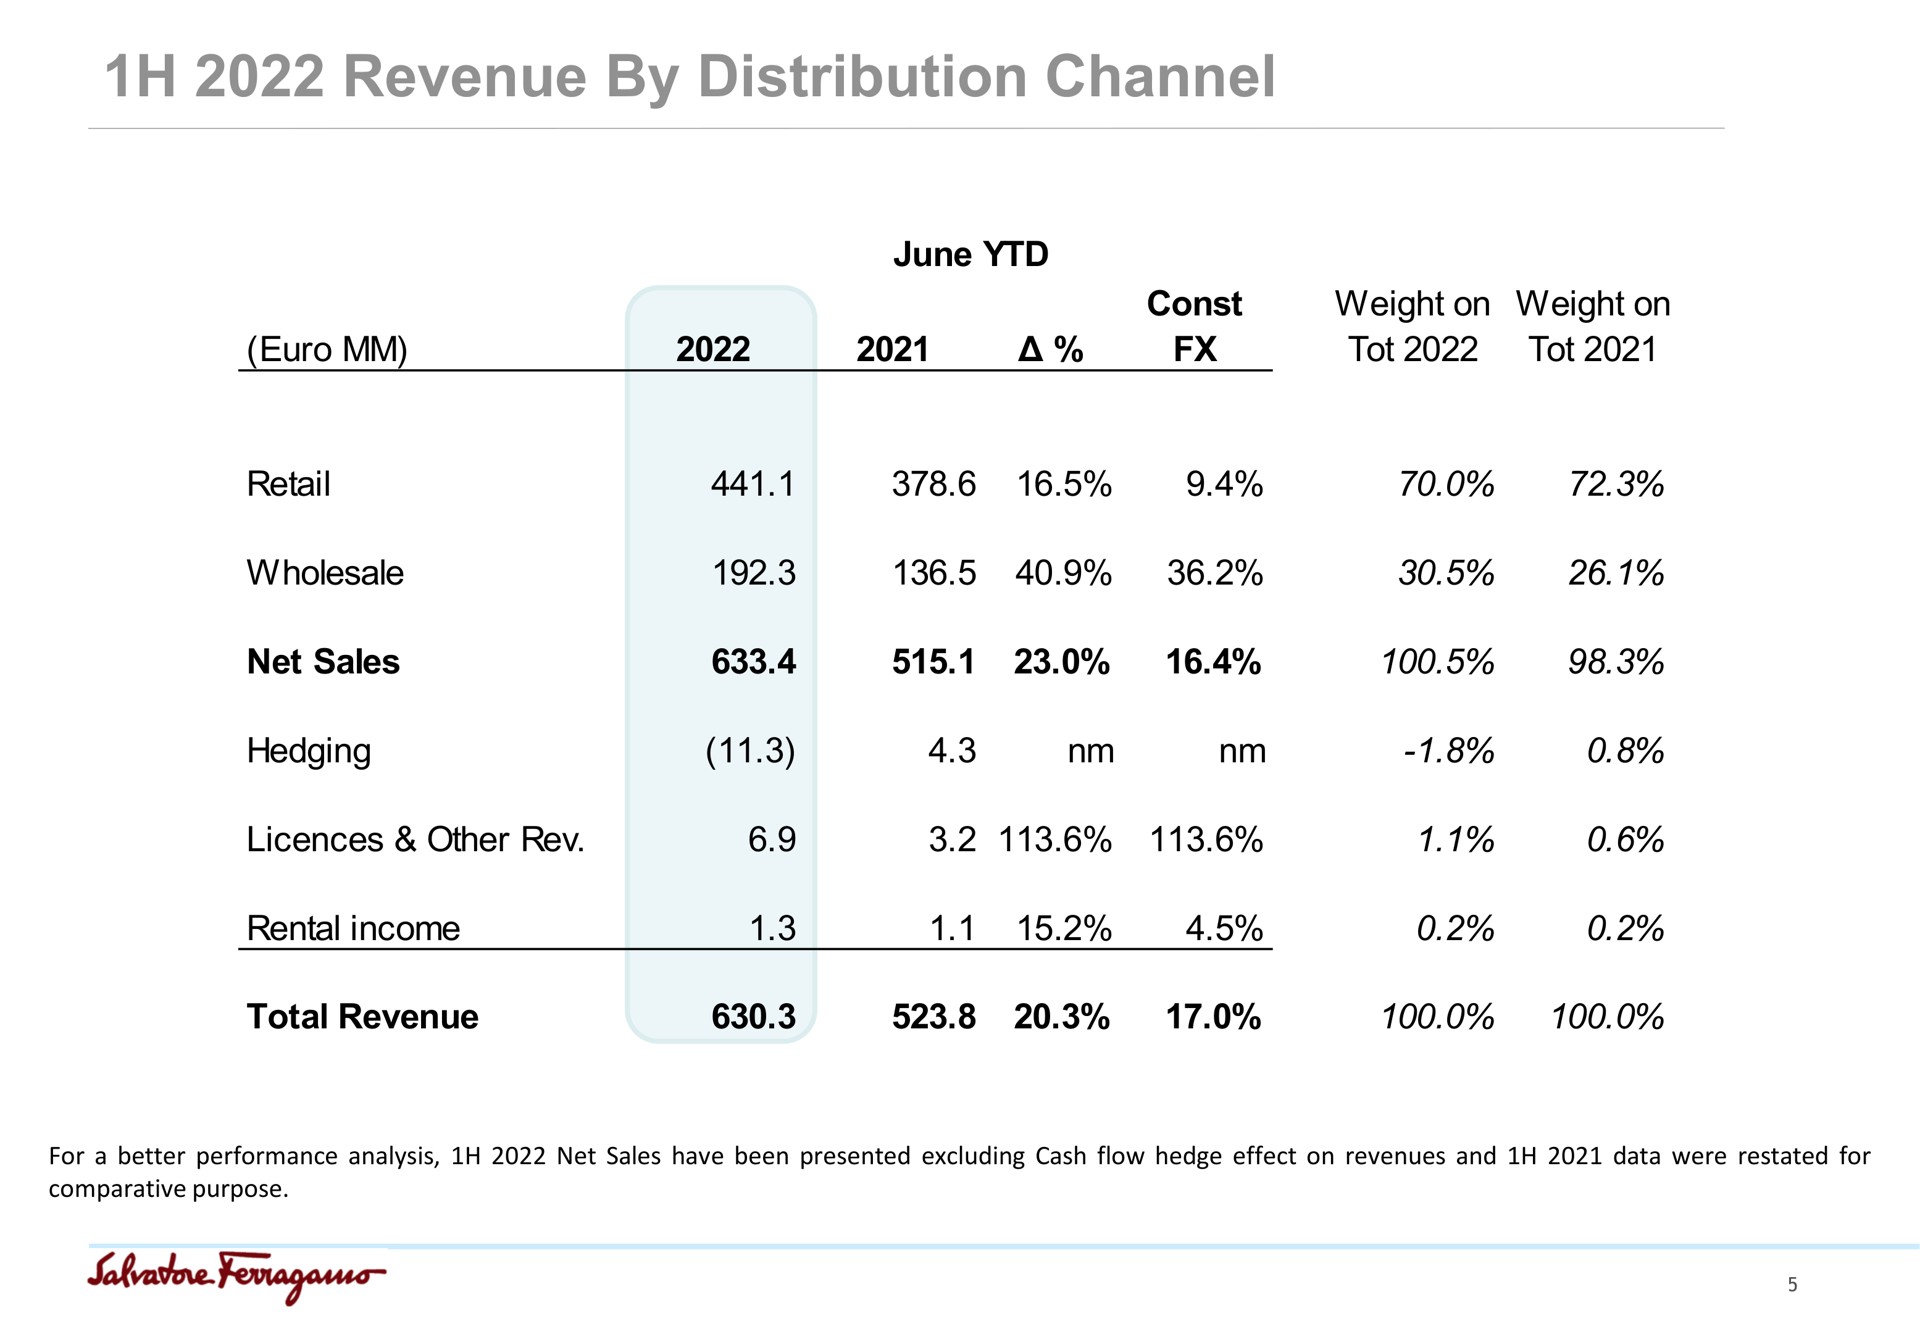Click Wholesale weight 30.5%

[x=1446, y=573]
